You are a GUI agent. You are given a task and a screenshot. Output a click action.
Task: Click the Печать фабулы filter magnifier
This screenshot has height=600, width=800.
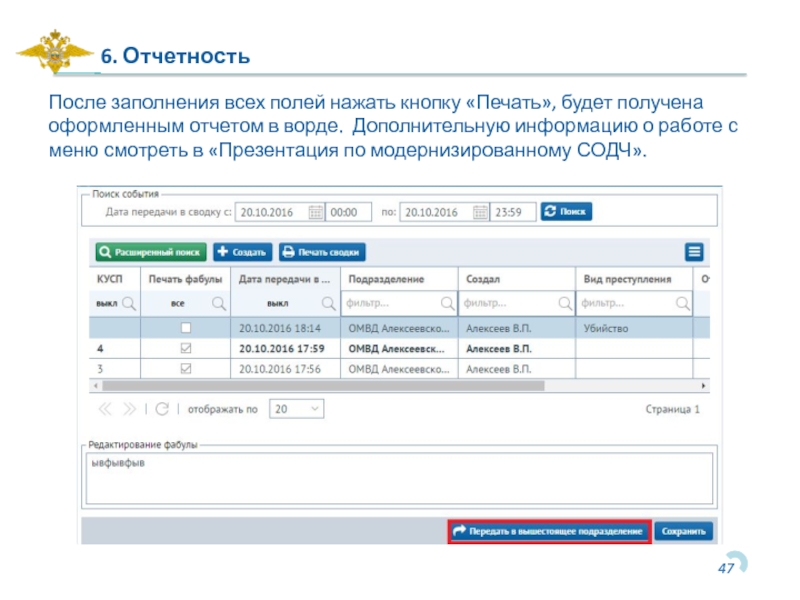coord(219,304)
